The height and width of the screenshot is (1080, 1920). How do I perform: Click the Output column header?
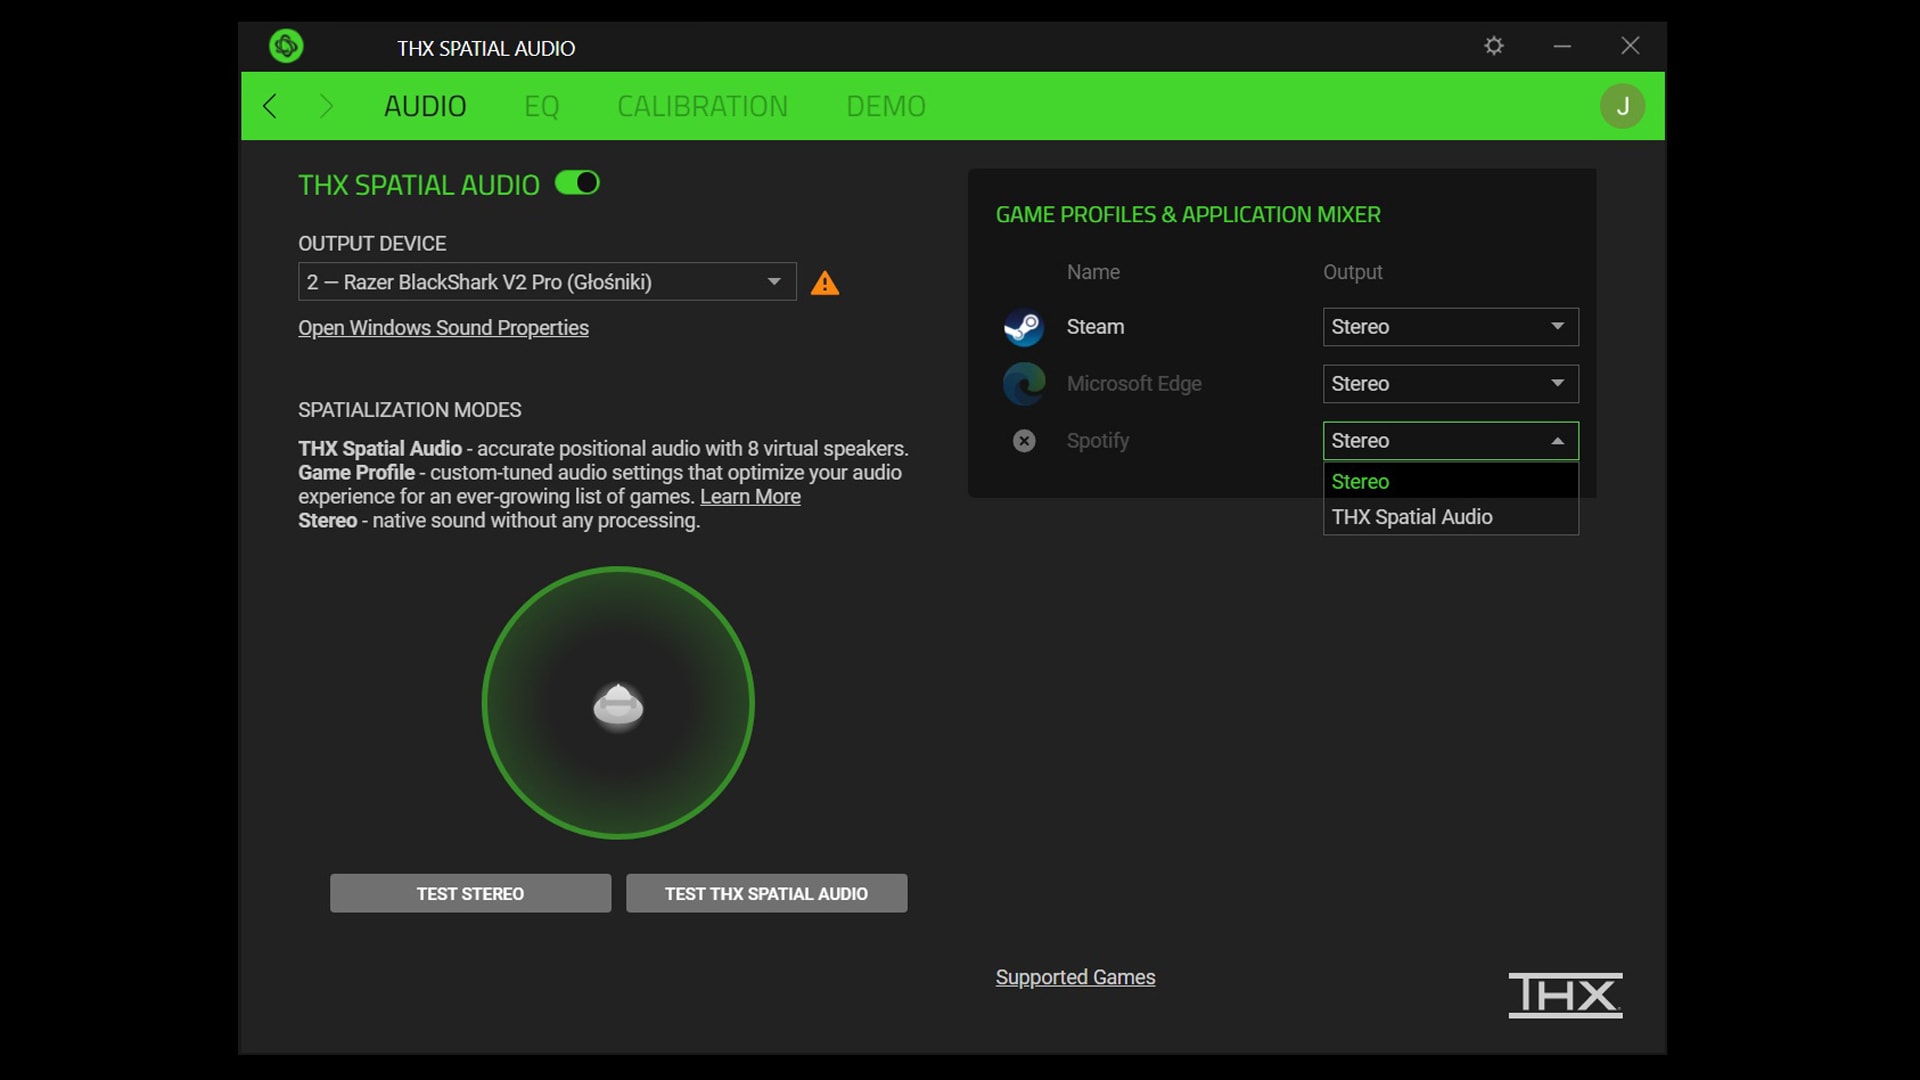tap(1352, 272)
